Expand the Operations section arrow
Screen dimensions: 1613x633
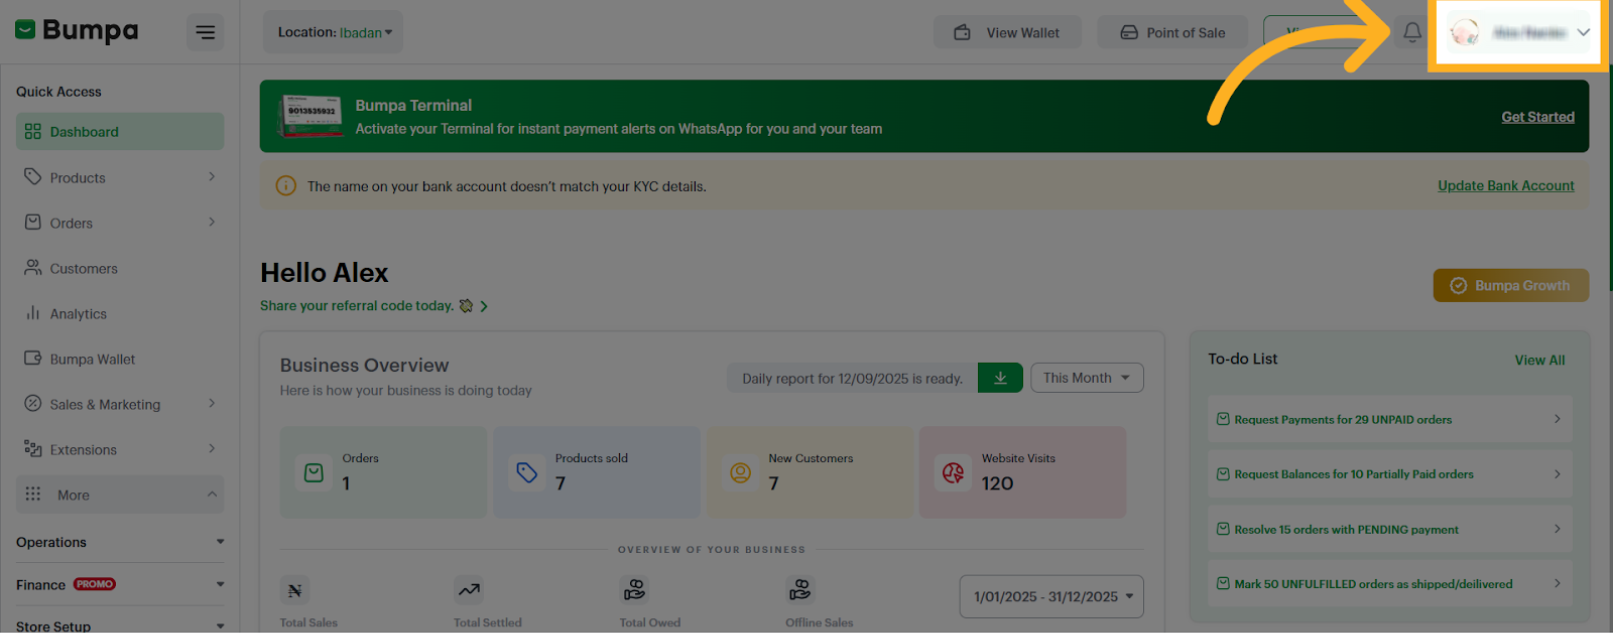click(x=220, y=542)
